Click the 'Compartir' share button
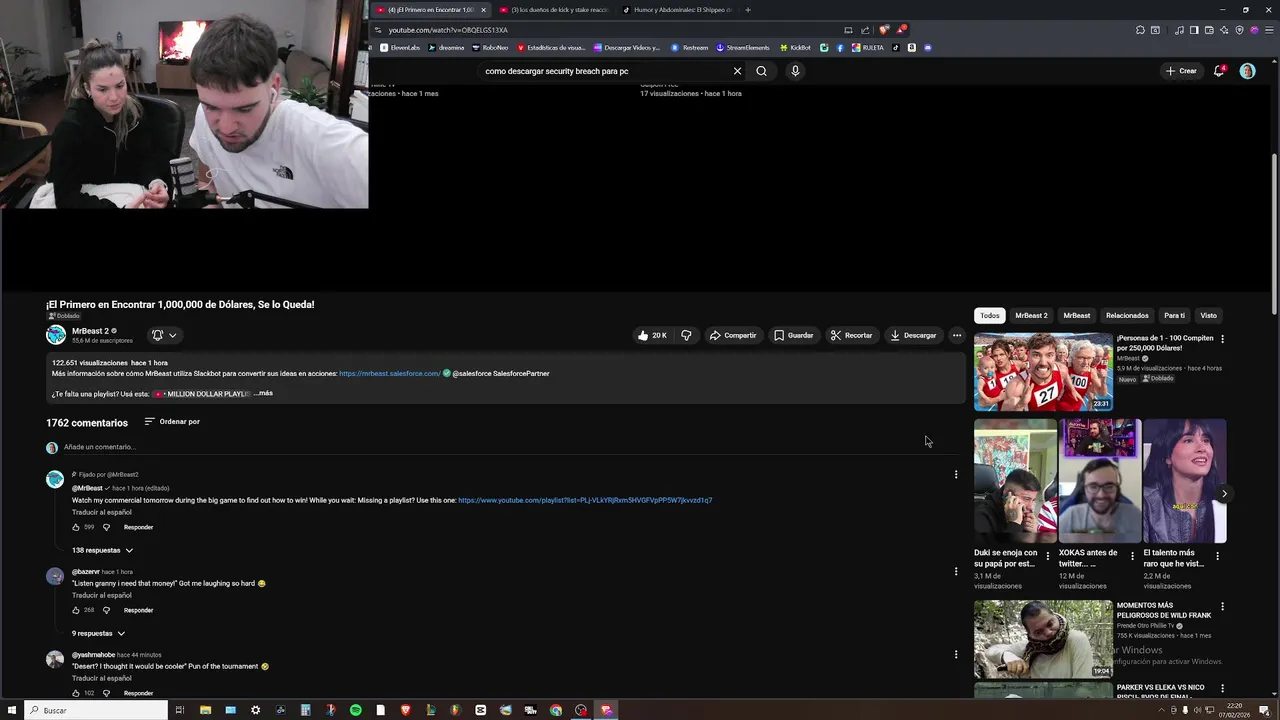 [733, 335]
